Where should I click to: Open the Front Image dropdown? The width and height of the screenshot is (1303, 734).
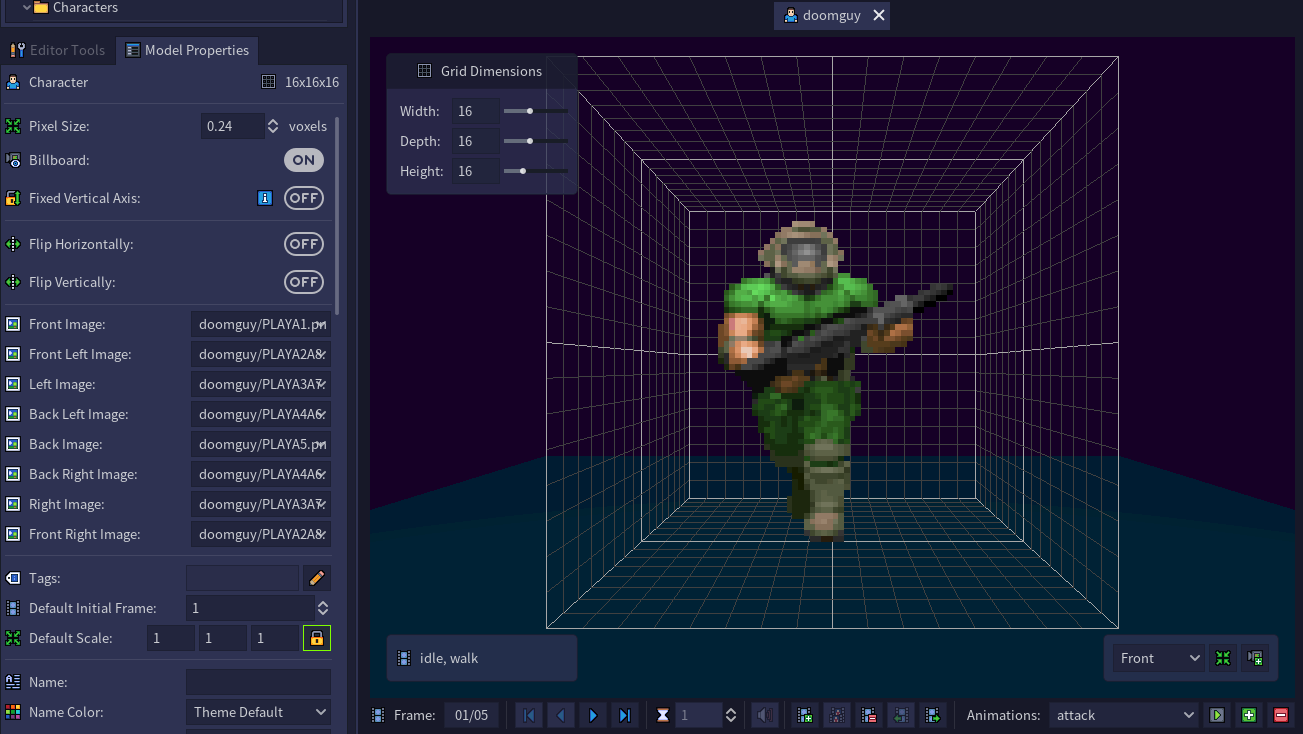click(261, 324)
